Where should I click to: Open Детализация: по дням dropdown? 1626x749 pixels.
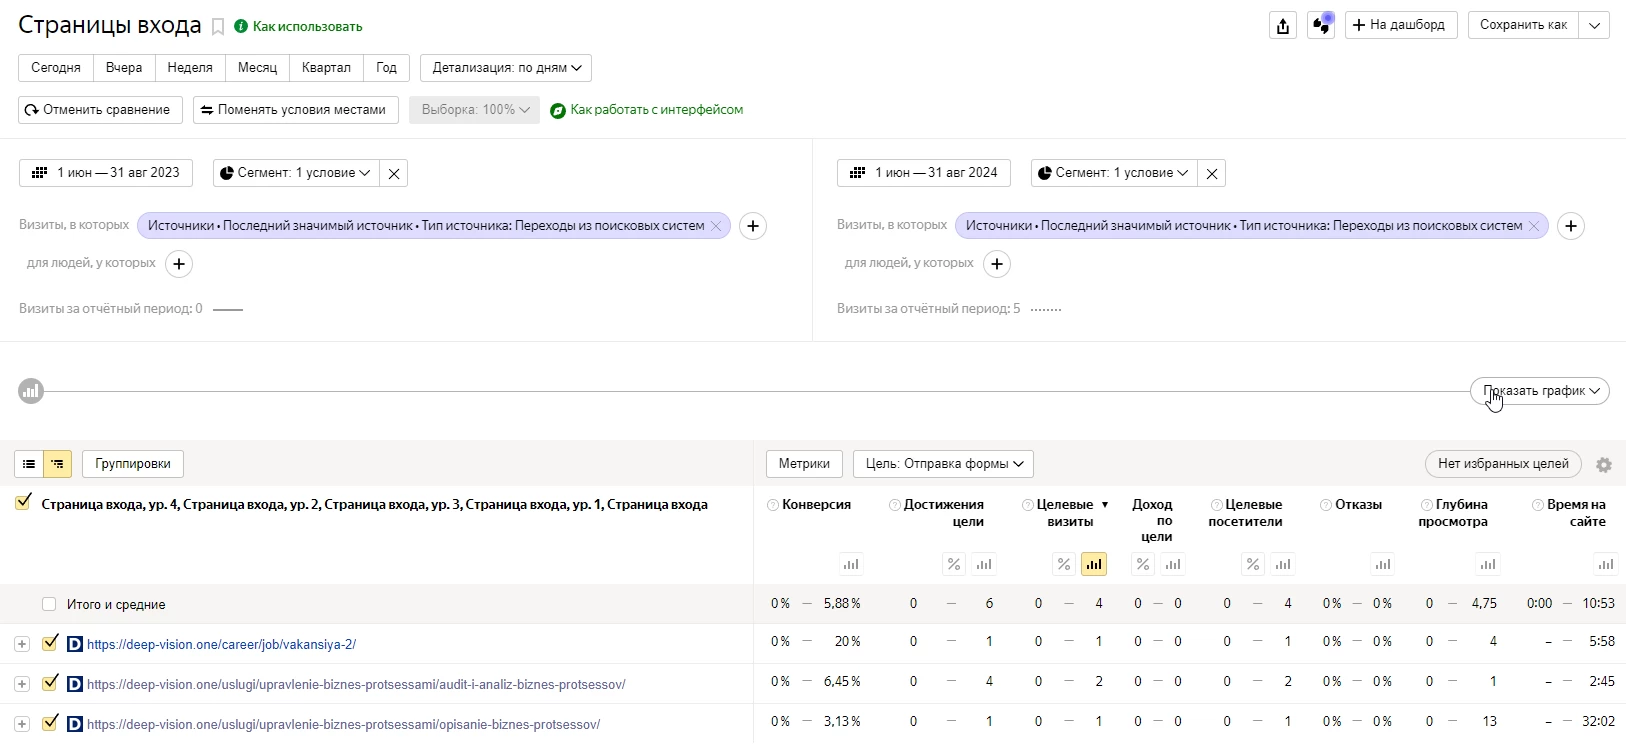click(506, 68)
